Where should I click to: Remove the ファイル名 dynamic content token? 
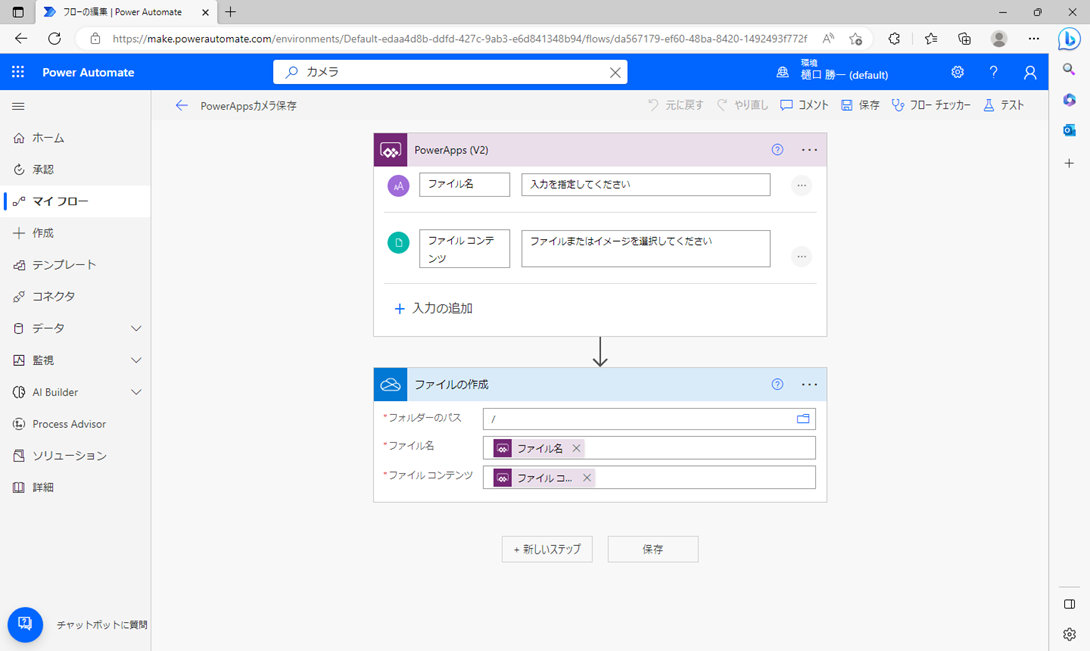click(x=576, y=449)
